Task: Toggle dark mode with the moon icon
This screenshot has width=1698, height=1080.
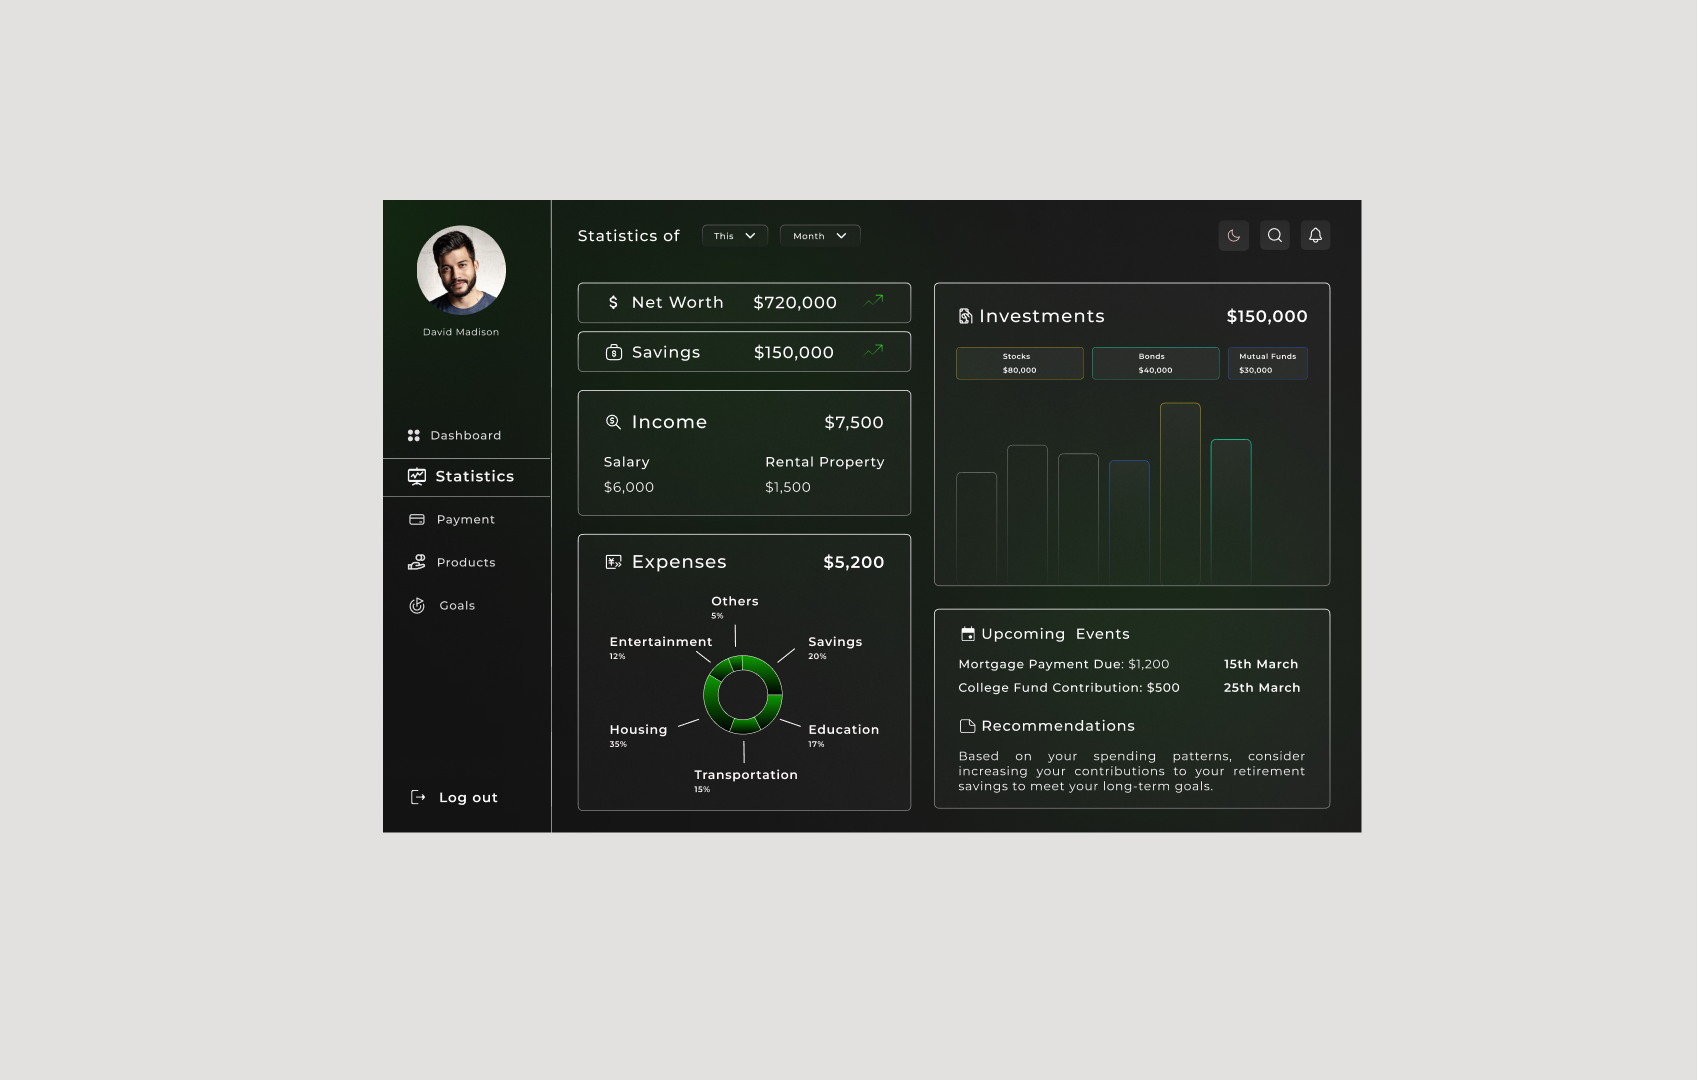Action: pos(1234,236)
